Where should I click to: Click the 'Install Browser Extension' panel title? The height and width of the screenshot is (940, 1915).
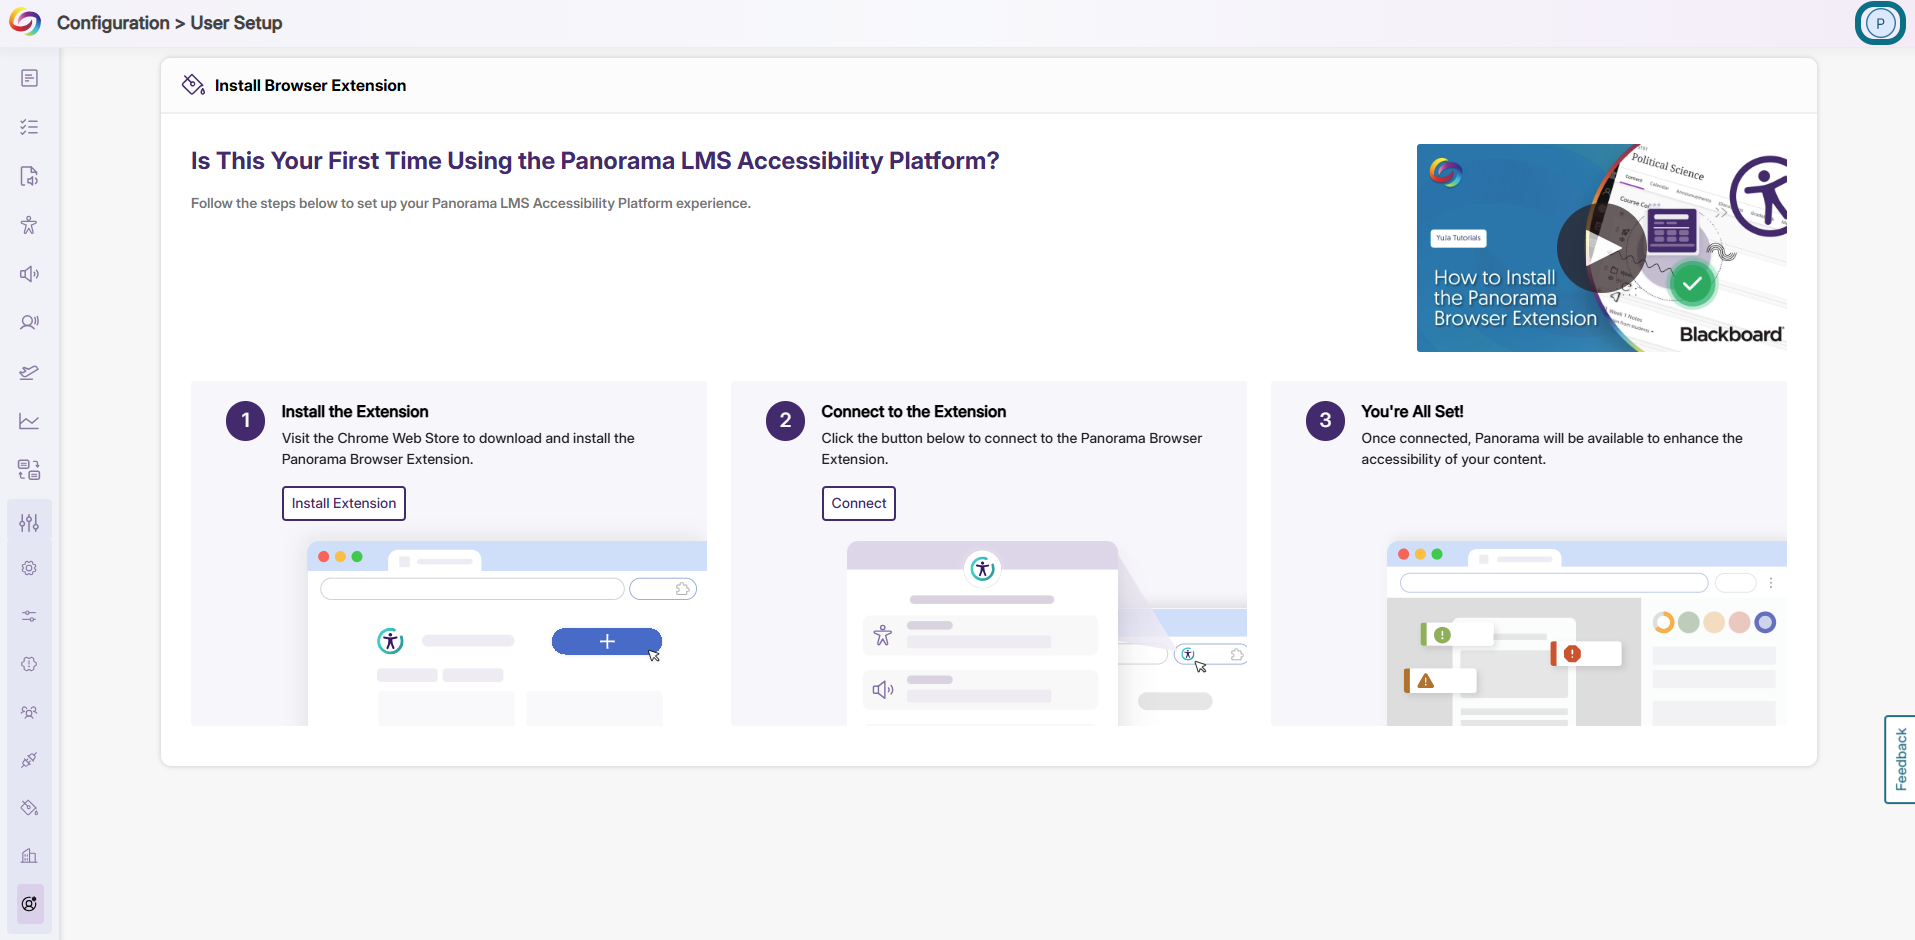click(310, 85)
